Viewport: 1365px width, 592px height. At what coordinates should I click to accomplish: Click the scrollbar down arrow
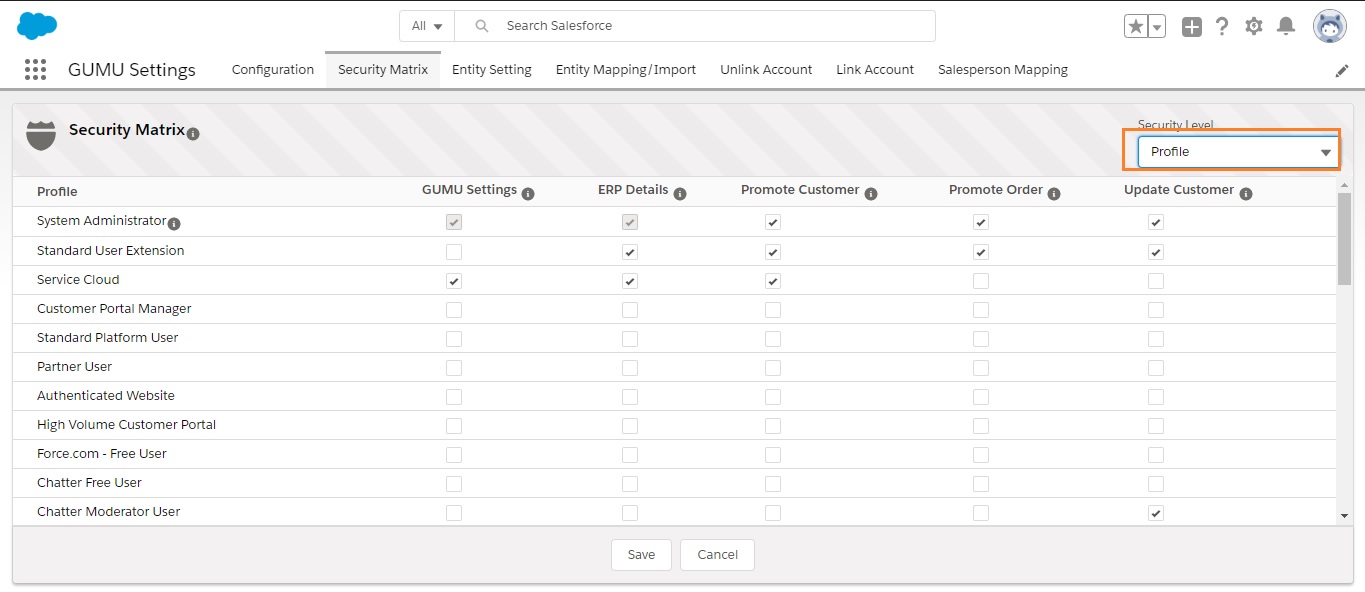(x=1344, y=516)
